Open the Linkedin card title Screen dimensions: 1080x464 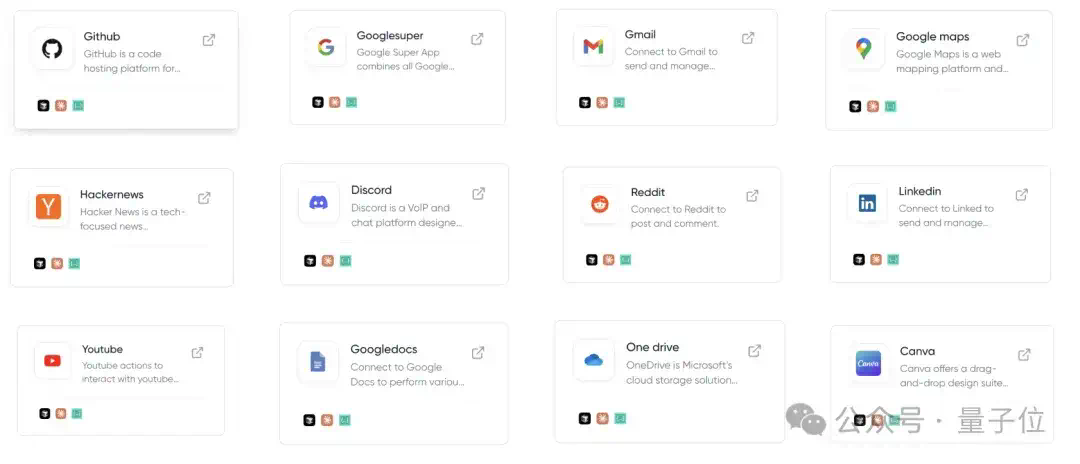click(x=920, y=191)
